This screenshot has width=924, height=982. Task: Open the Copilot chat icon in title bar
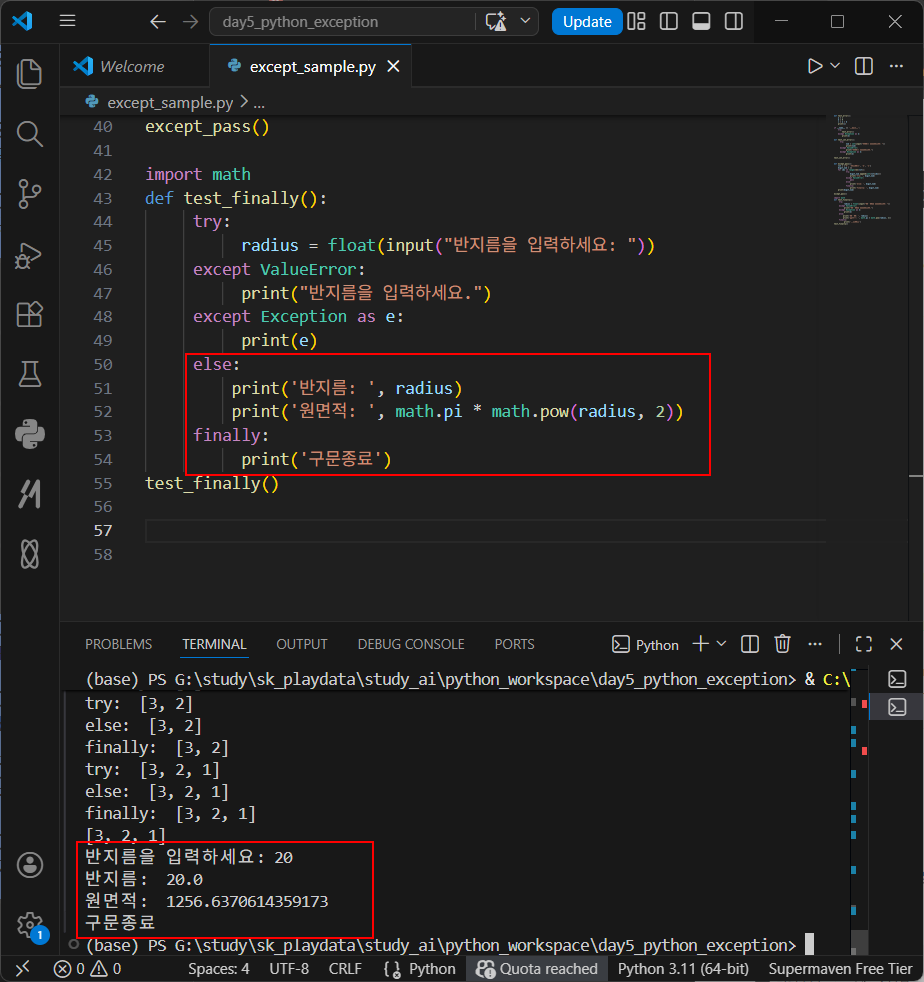[x=496, y=22]
